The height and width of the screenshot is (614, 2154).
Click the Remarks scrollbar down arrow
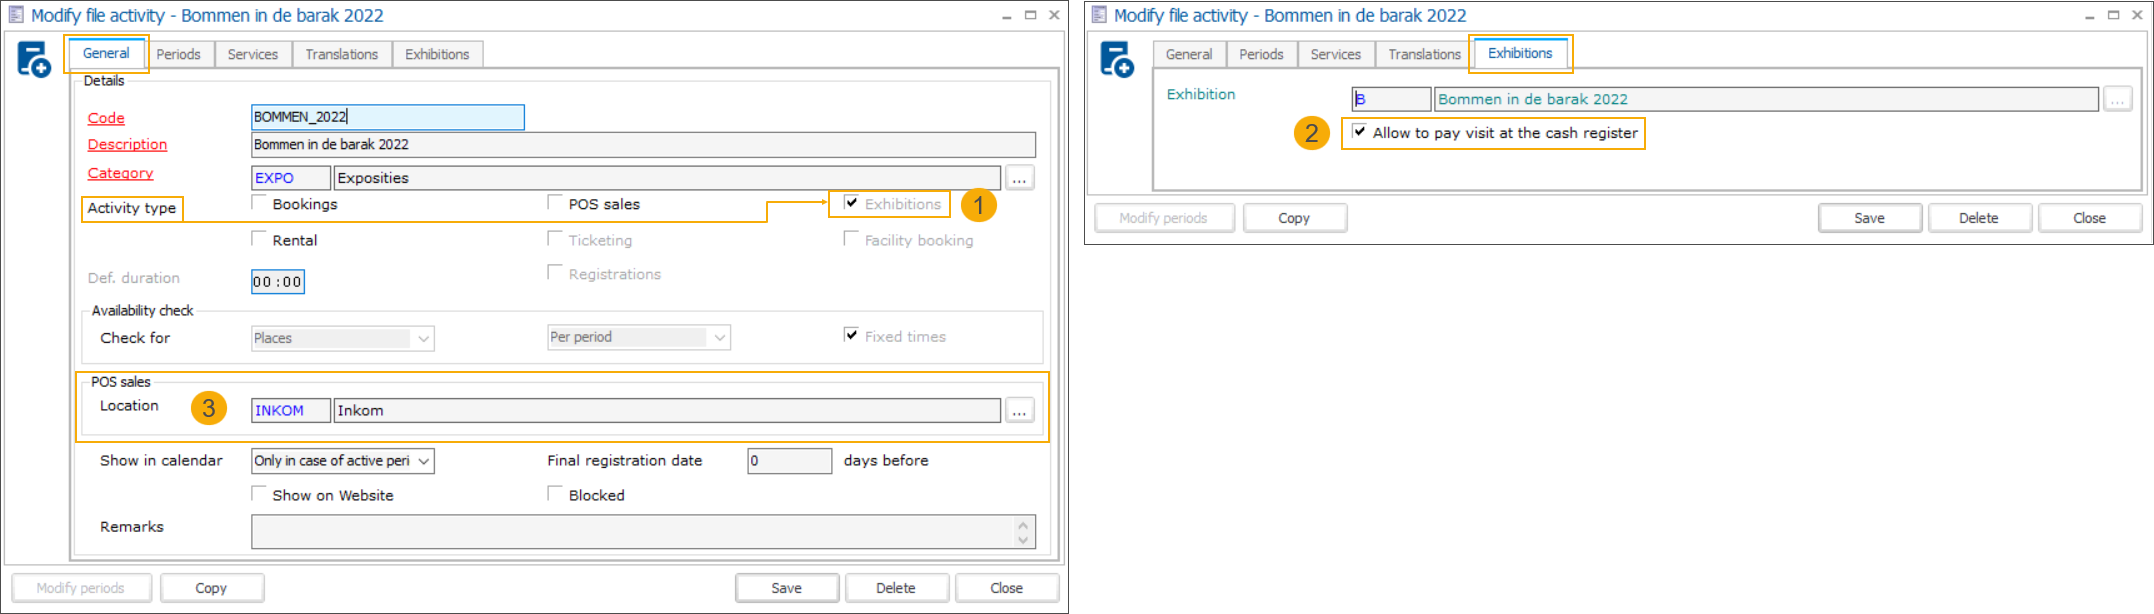[x=1023, y=540]
